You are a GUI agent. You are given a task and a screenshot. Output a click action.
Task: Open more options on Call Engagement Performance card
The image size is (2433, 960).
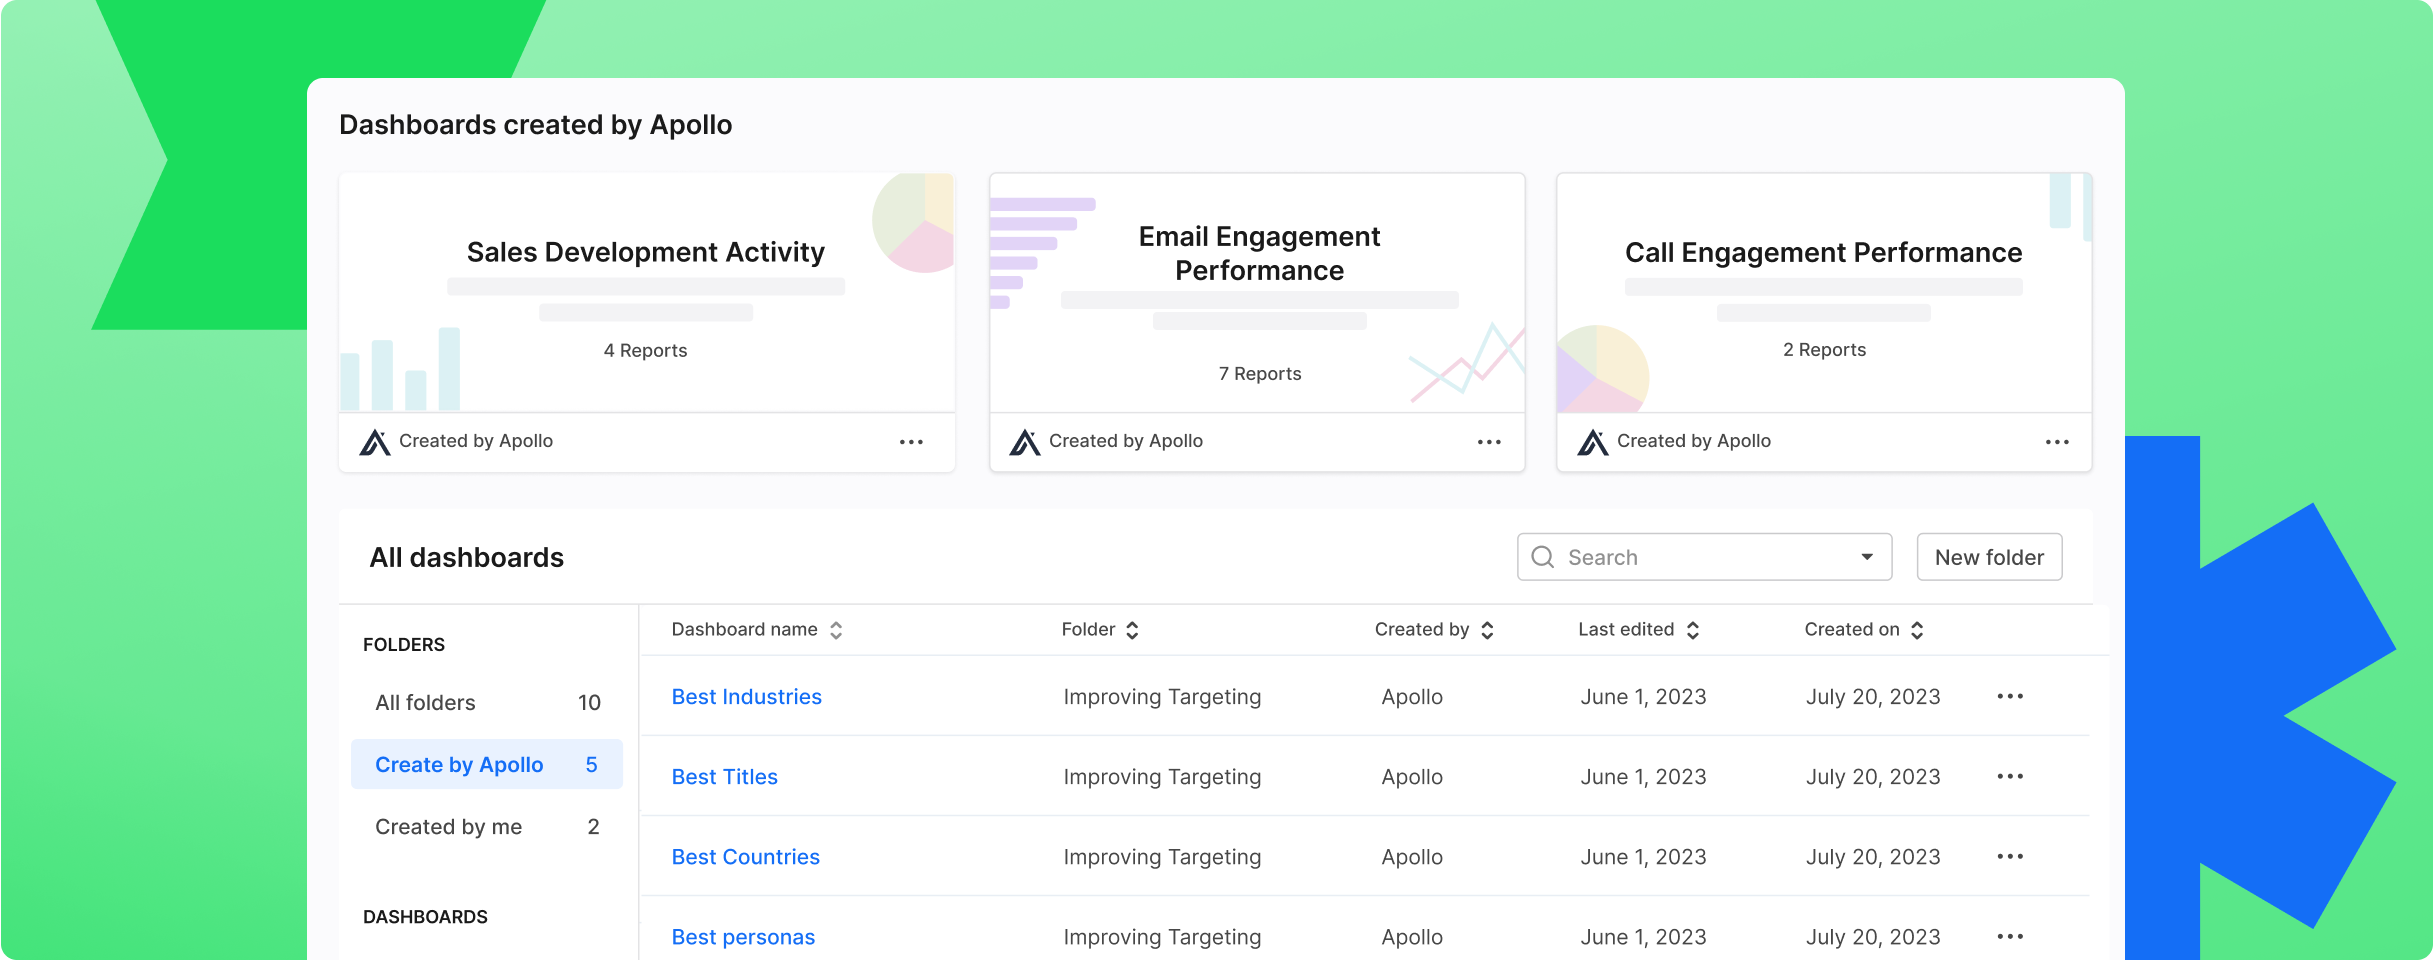coord(2057,442)
